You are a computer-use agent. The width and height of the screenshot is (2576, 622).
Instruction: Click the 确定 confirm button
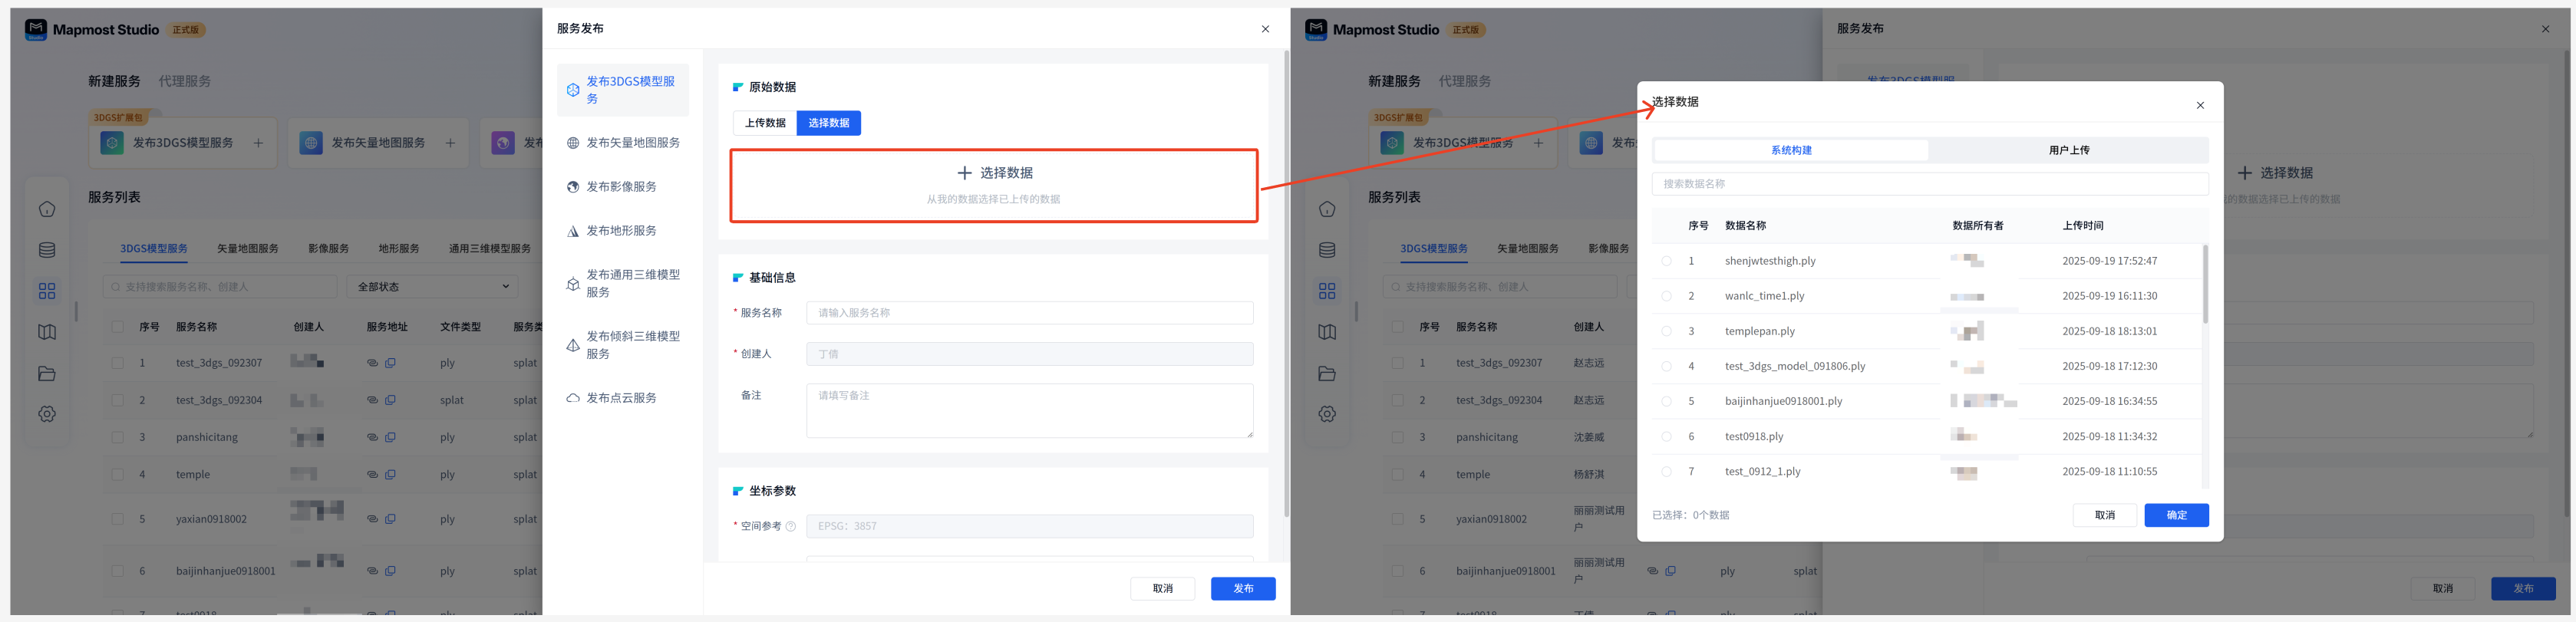[x=2176, y=515]
